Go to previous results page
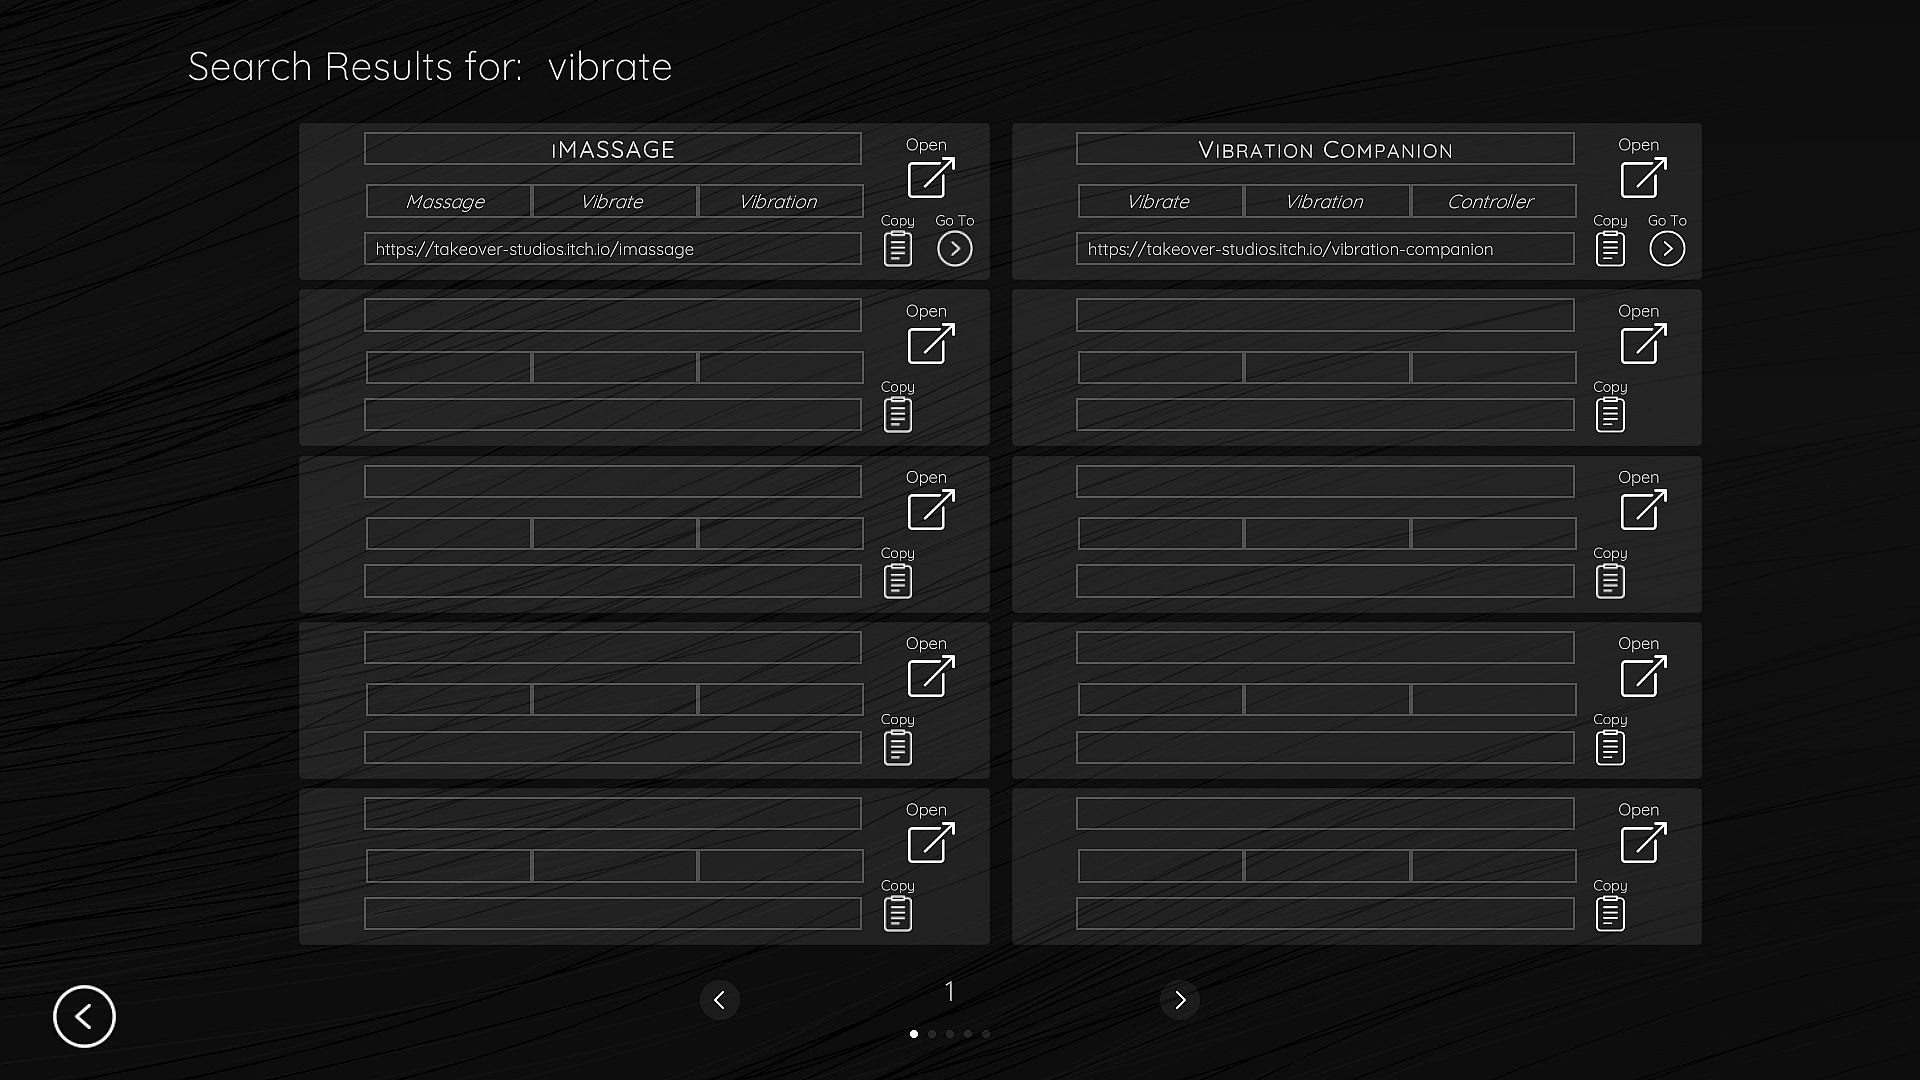 (x=719, y=1000)
